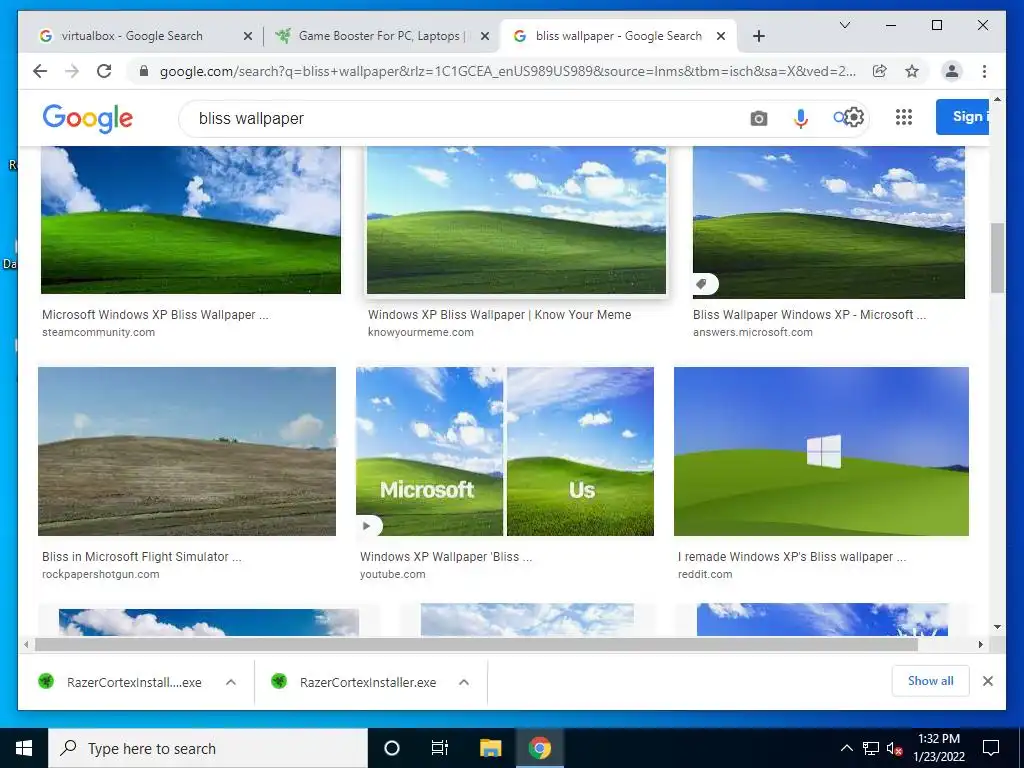The image size is (1024, 768).
Task: Click Show all downloads button
Action: pos(931,681)
